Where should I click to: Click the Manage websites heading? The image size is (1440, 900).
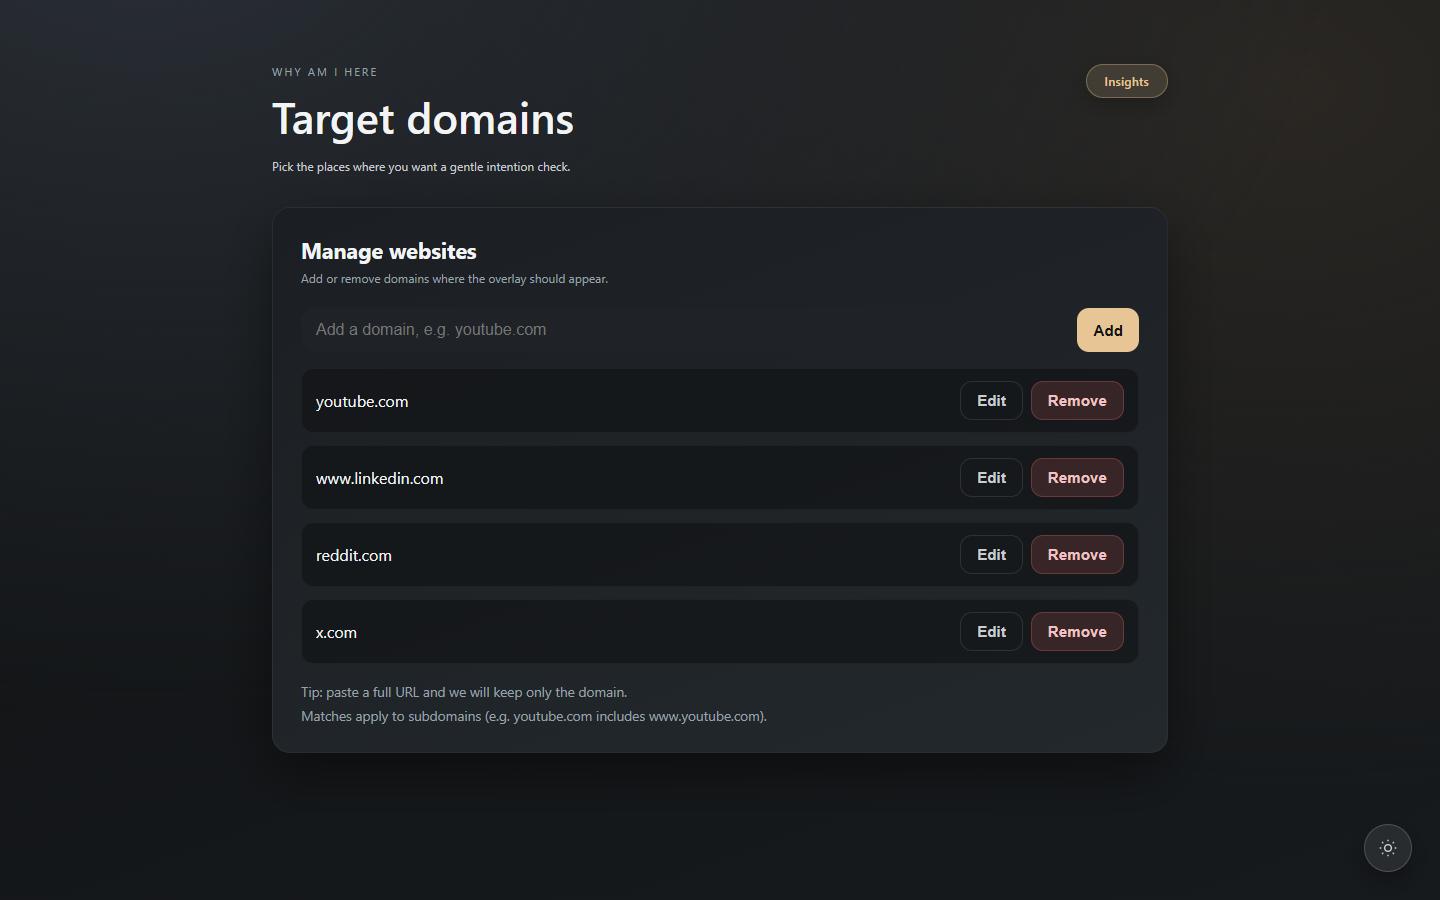point(388,251)
